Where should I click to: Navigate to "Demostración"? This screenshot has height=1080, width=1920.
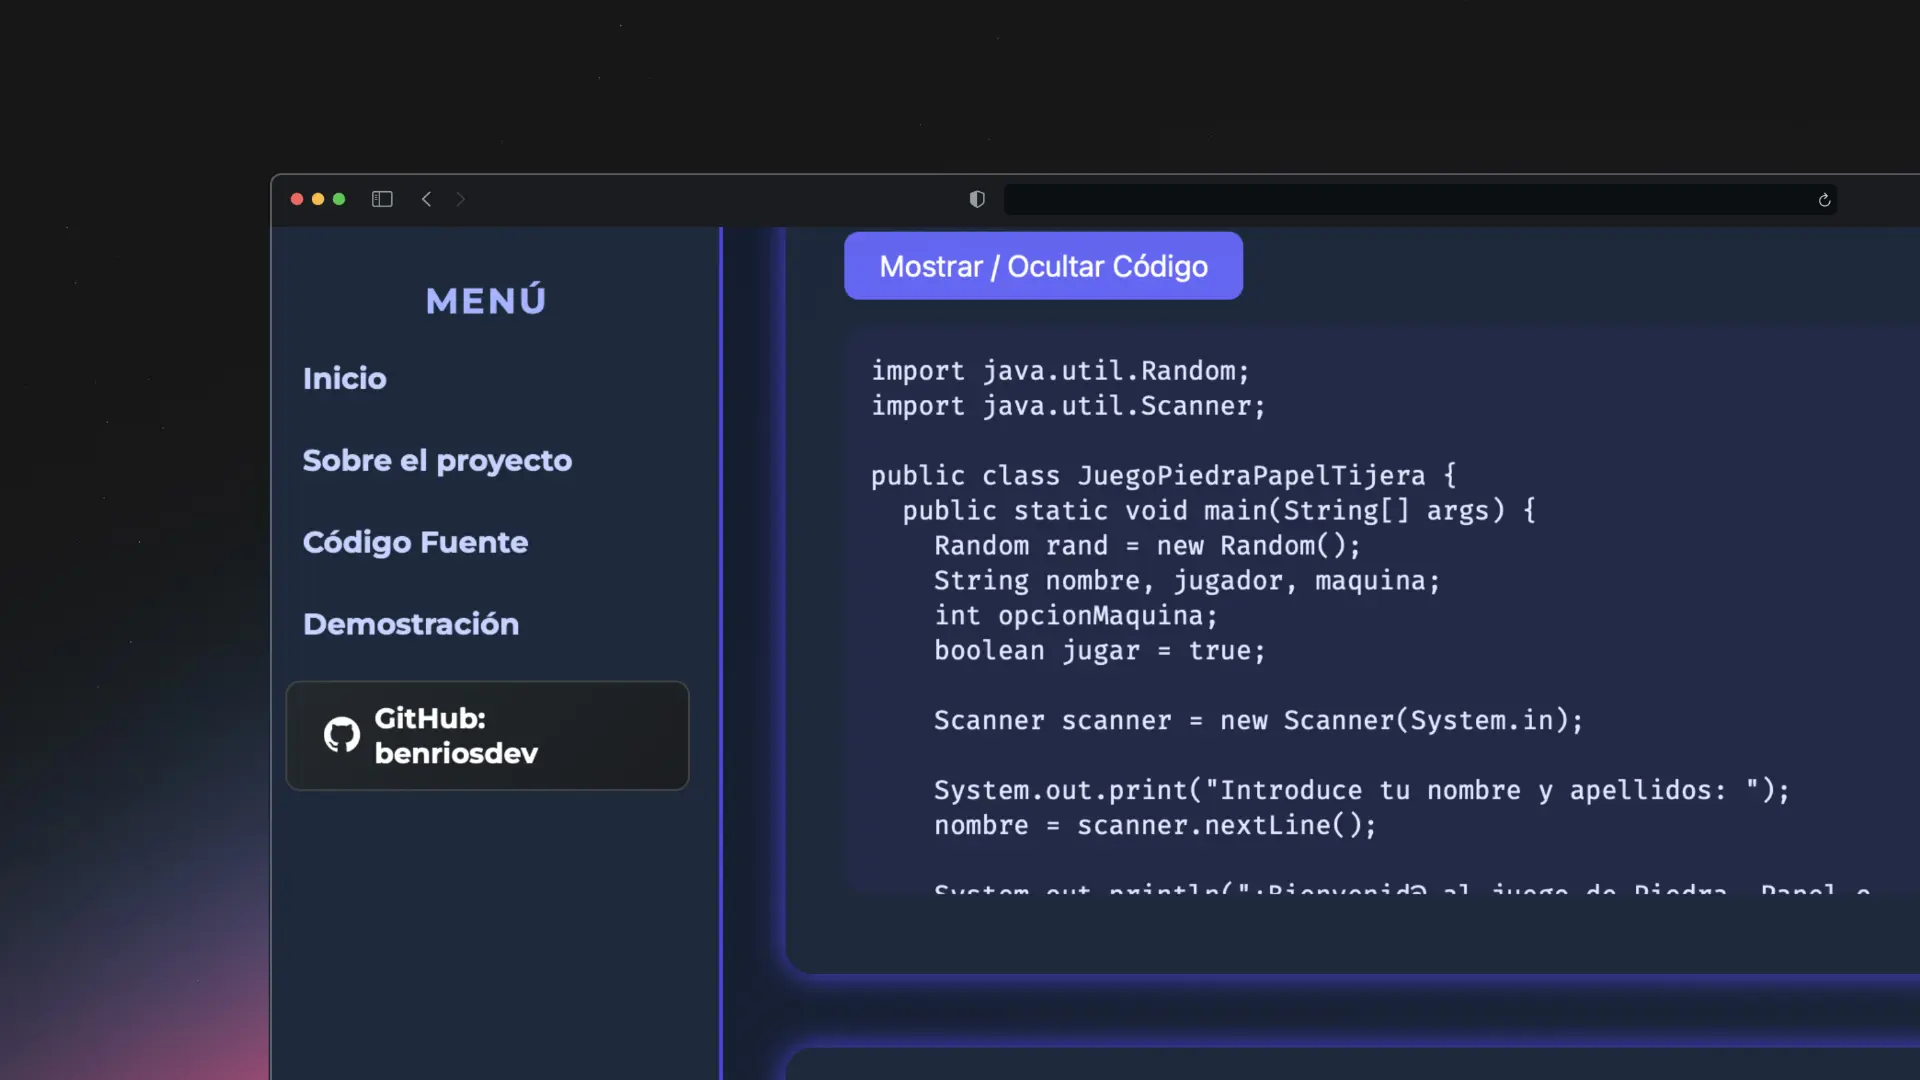coord(411,623)
